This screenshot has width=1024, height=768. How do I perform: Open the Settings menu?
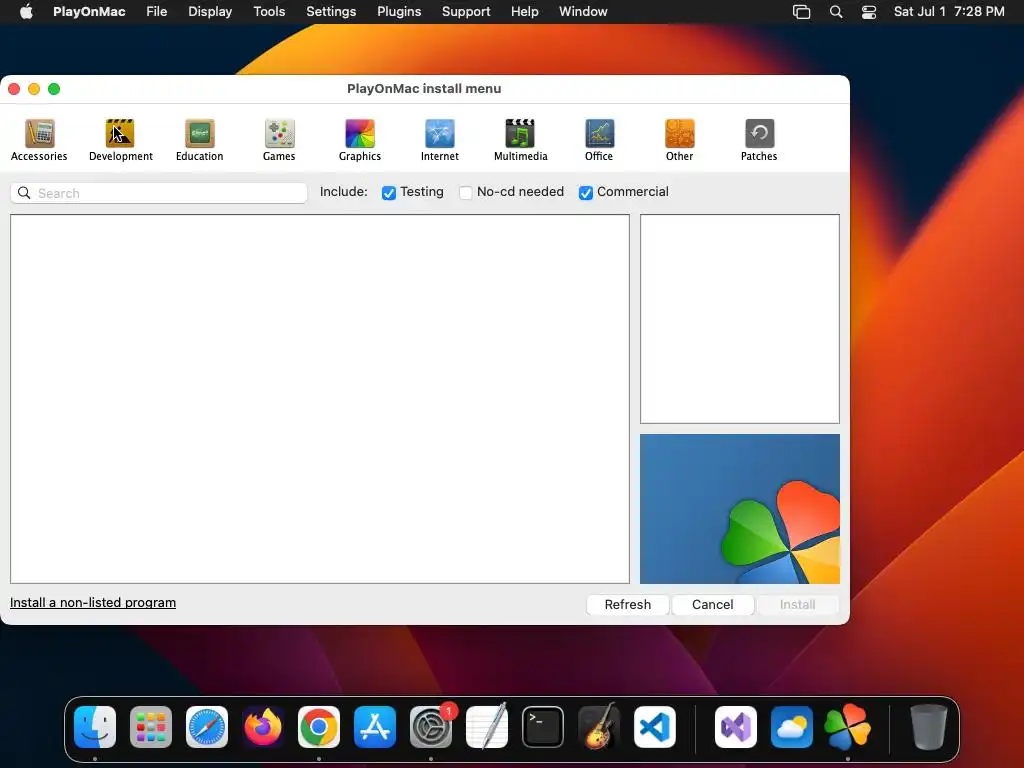pos(331,12)
